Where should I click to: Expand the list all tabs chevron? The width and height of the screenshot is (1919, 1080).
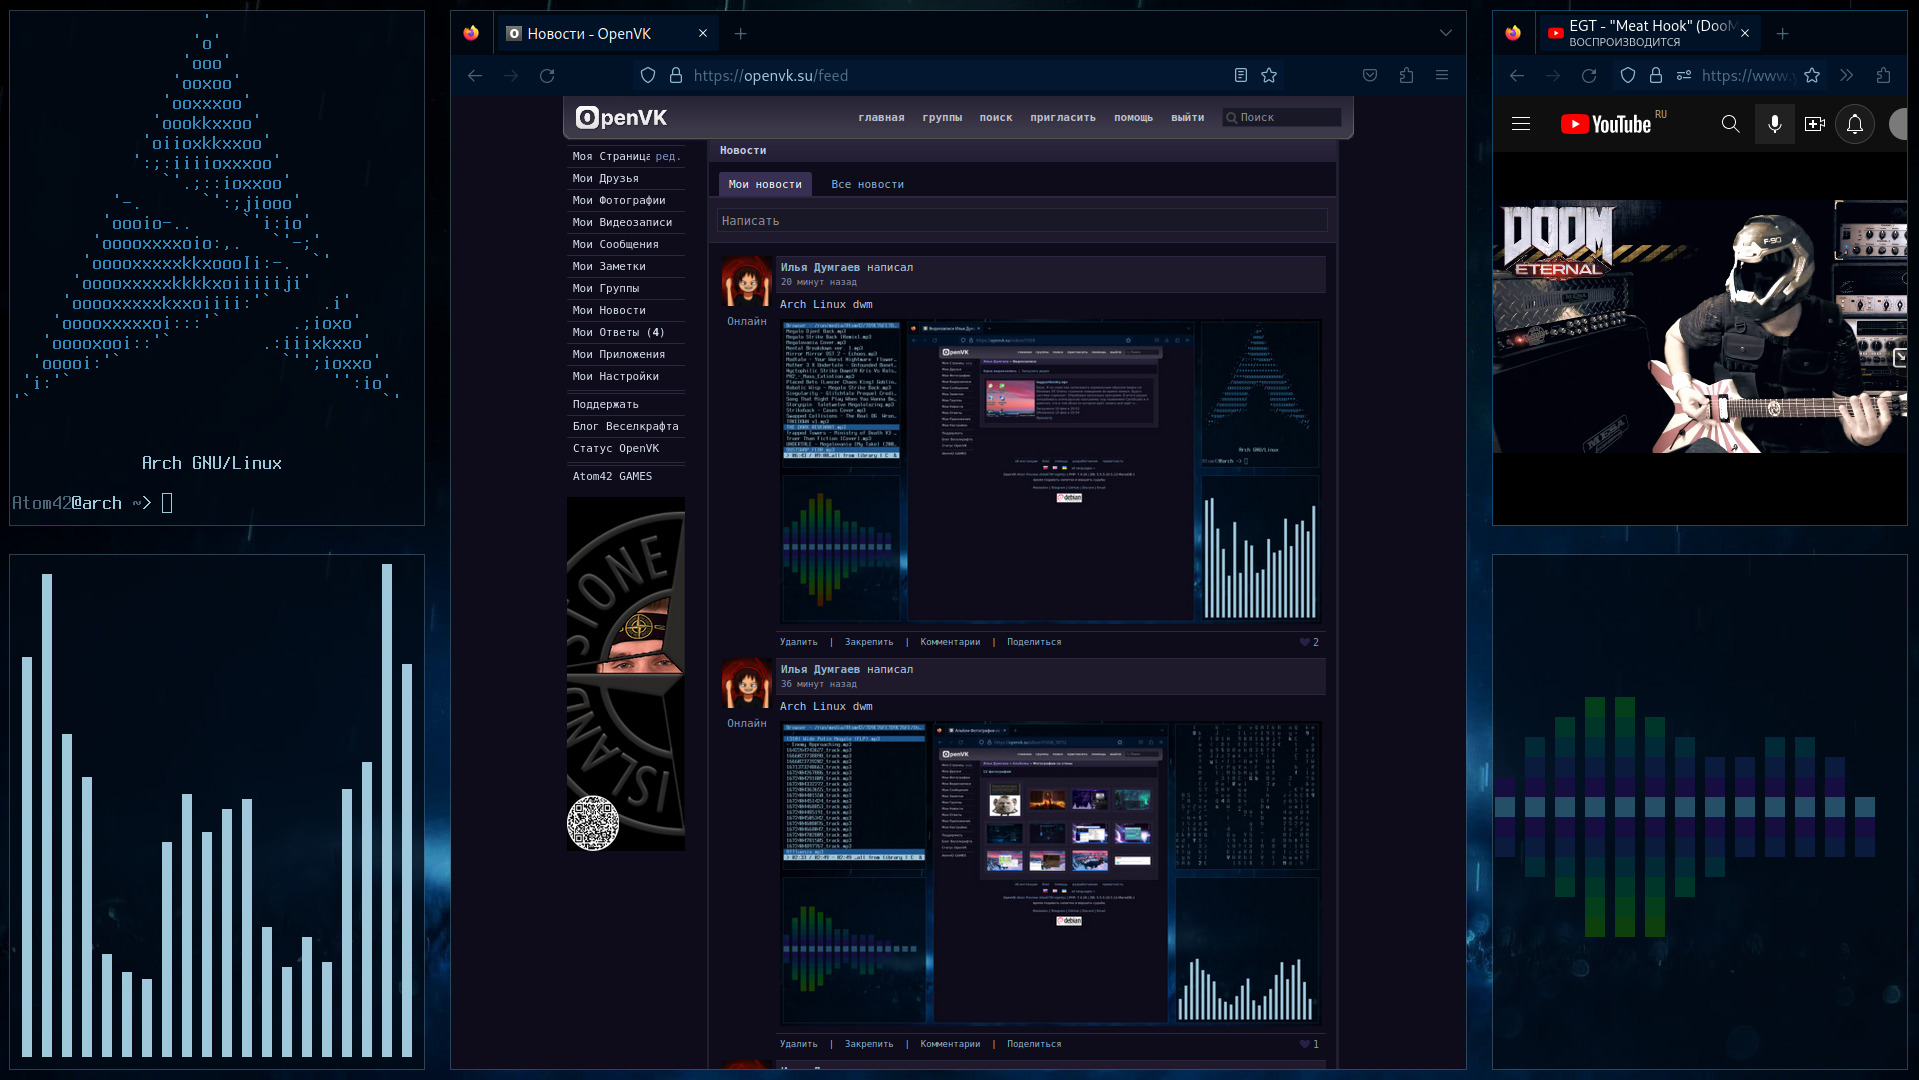[1446, 33]
